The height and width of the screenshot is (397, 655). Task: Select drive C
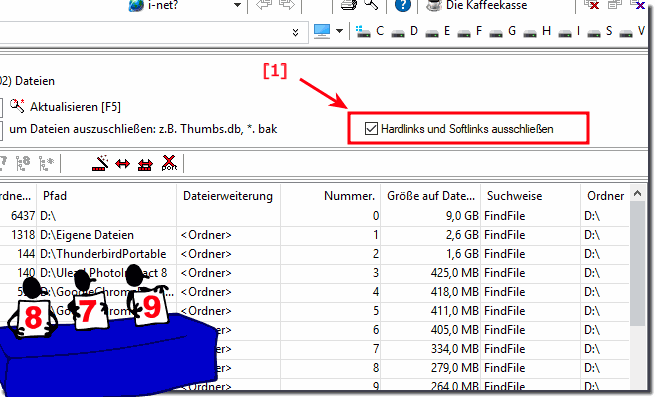coord(370,31)
